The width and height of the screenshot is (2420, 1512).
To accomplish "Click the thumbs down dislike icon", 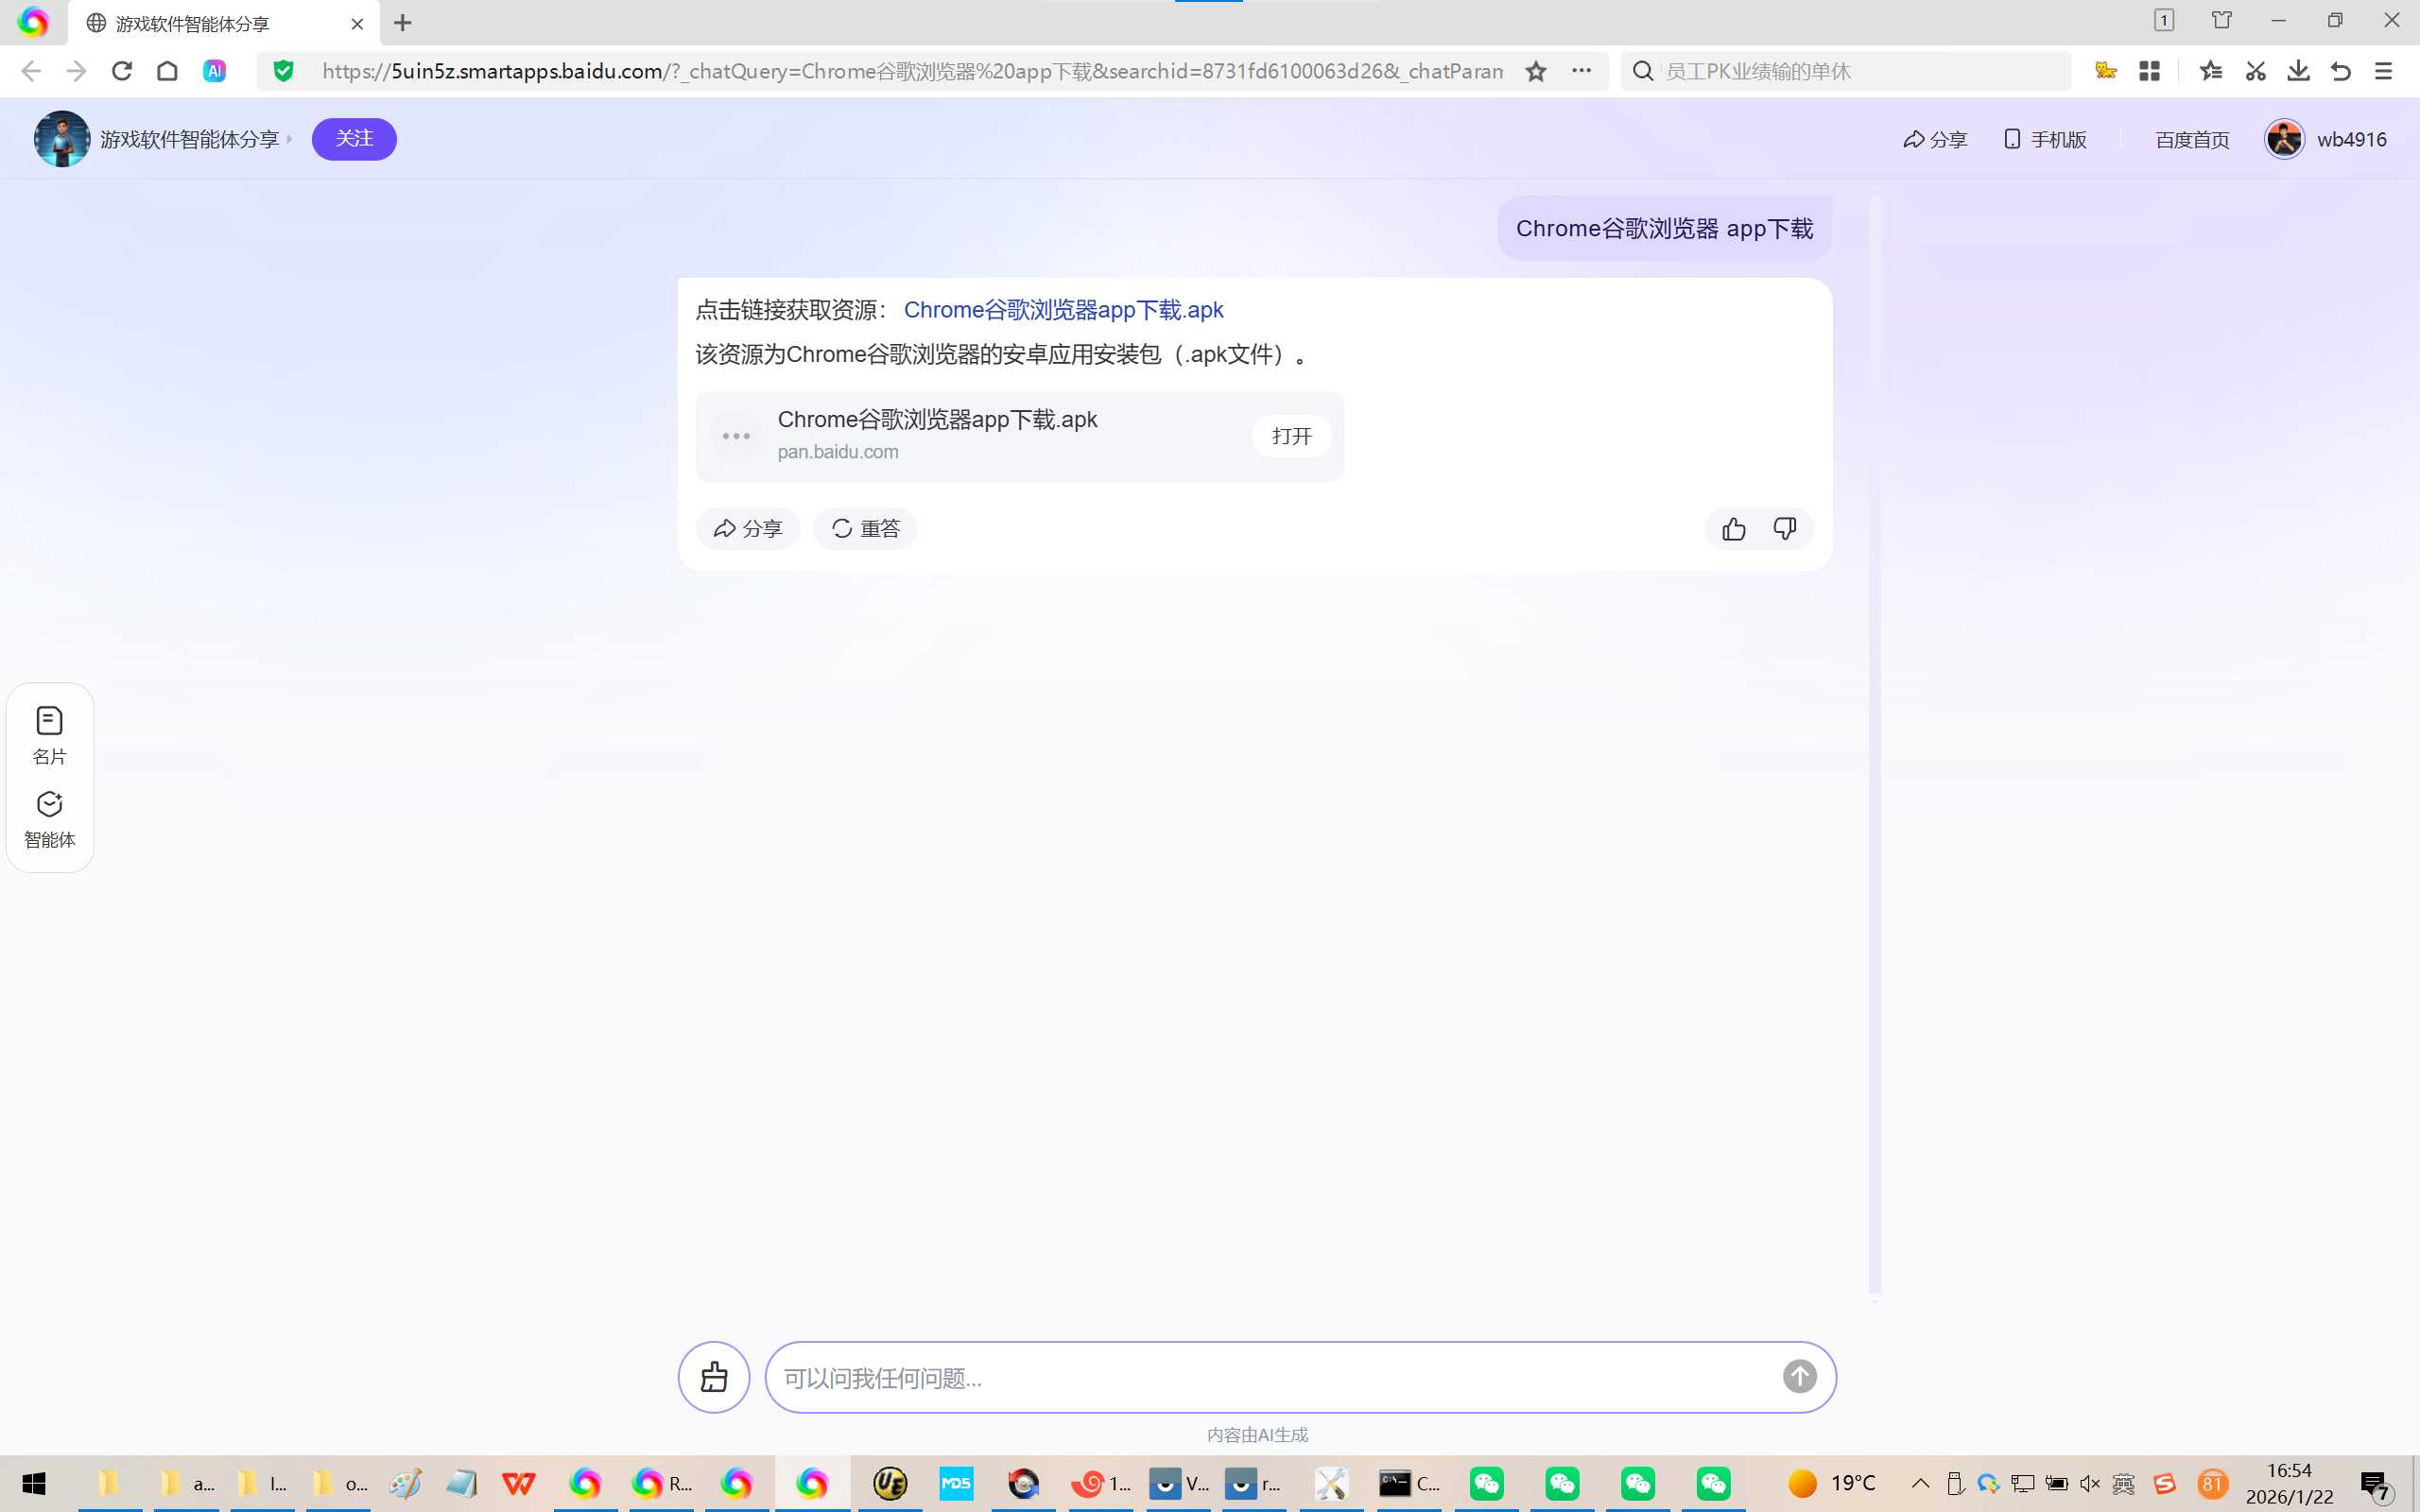I will click(1785, 529).
